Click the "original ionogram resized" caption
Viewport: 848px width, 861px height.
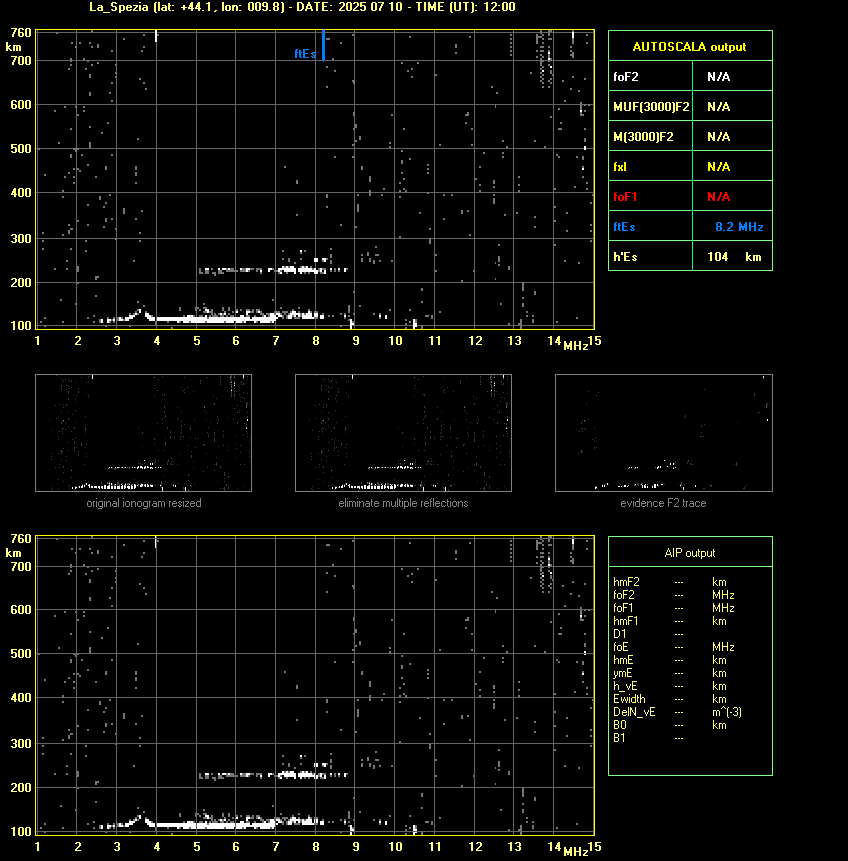pyautogui.click(x=144, y=503)
